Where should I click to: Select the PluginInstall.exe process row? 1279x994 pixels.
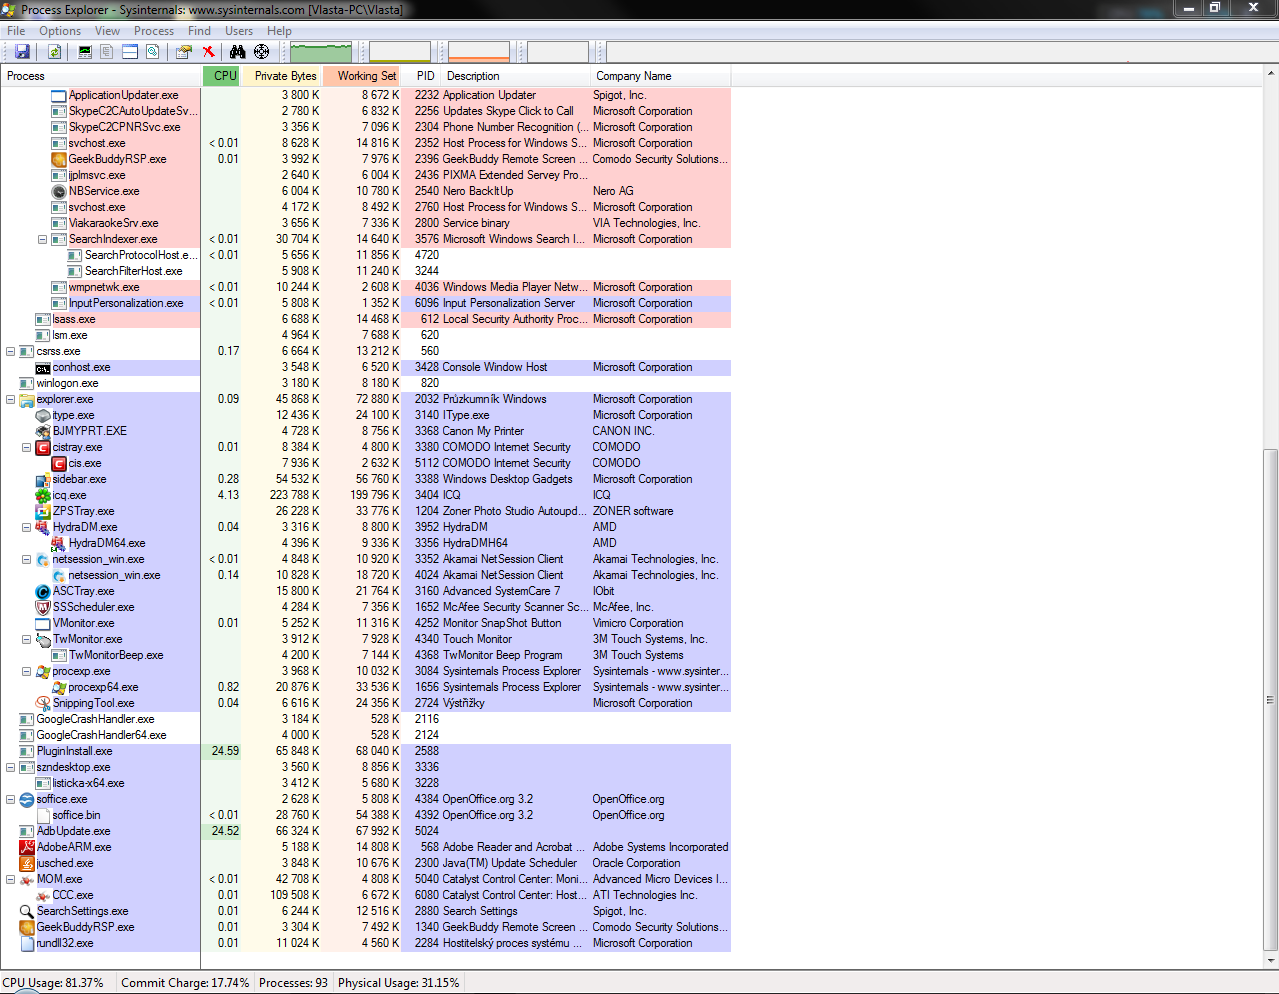pyautogui.click(x=74, y=751)
